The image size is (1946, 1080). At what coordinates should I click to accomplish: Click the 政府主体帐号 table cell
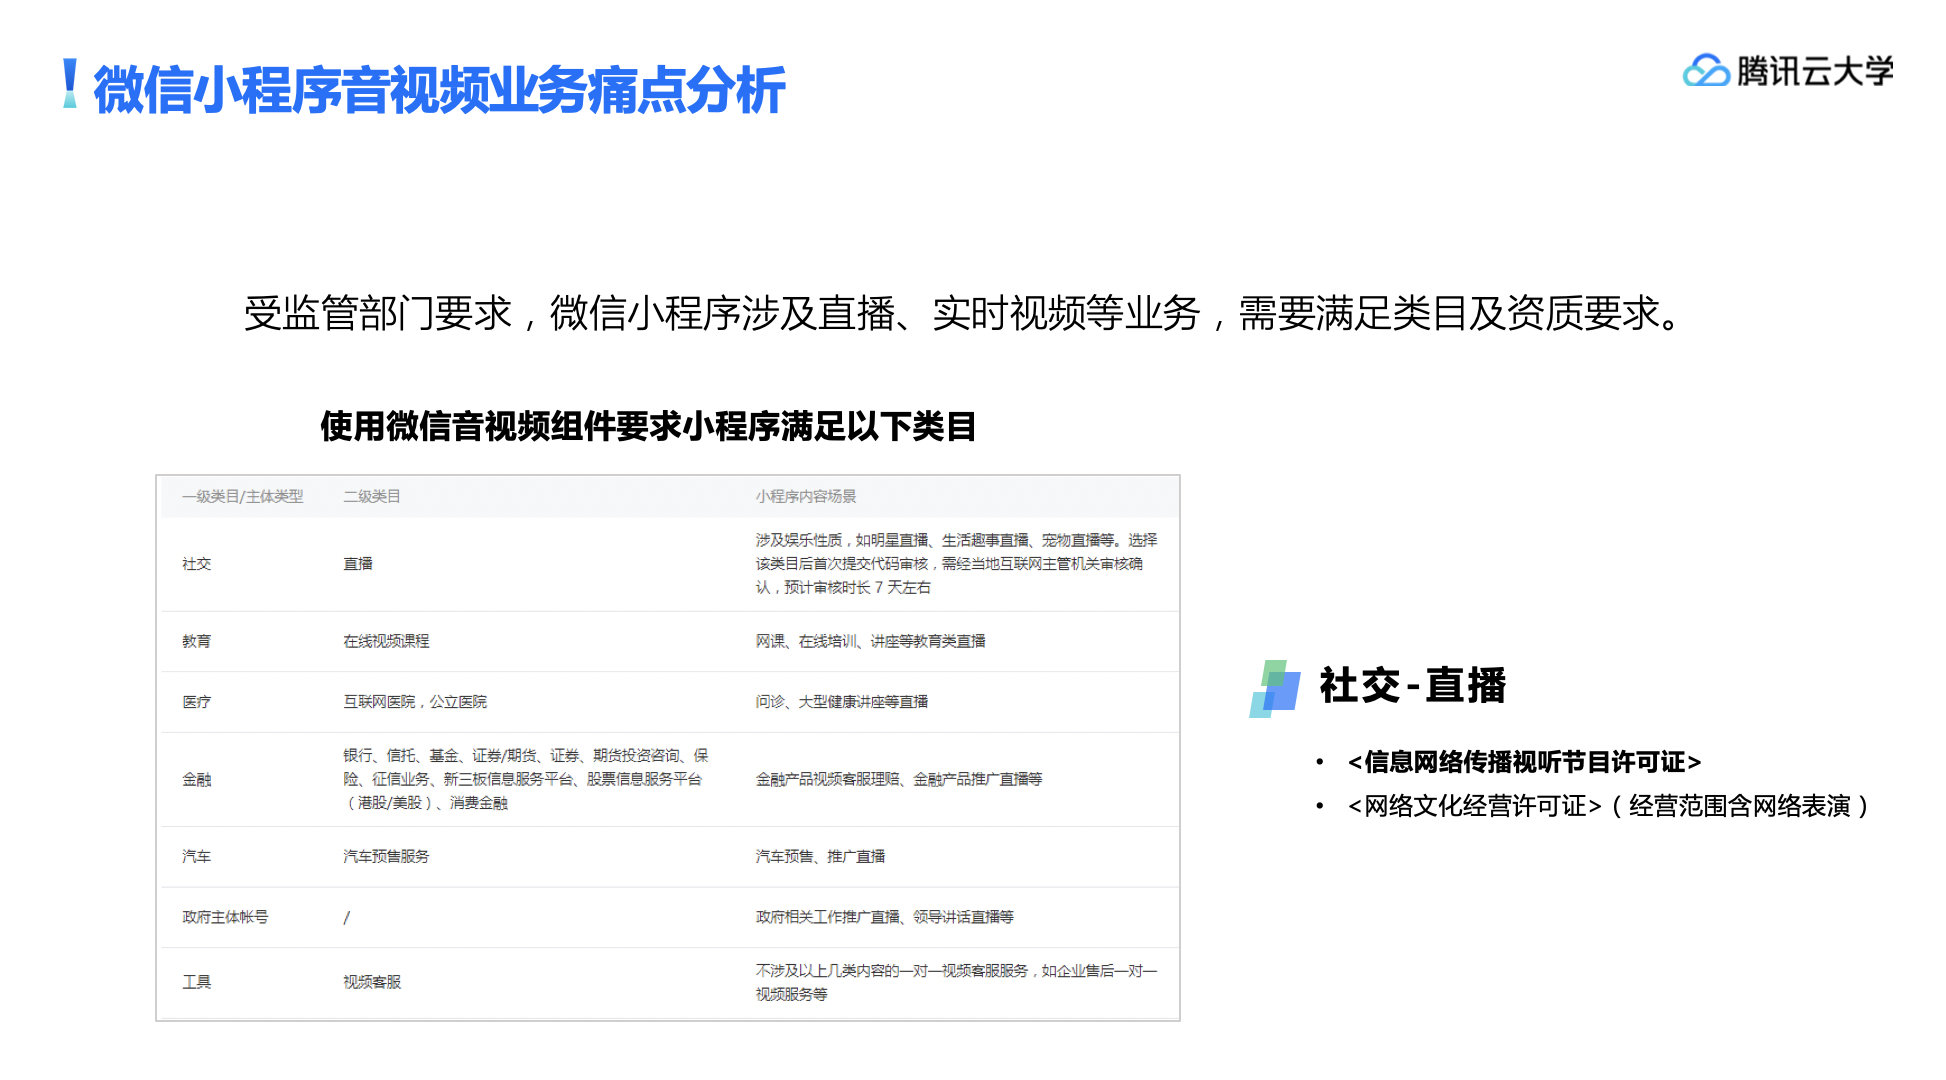click(x=225, y=917)
